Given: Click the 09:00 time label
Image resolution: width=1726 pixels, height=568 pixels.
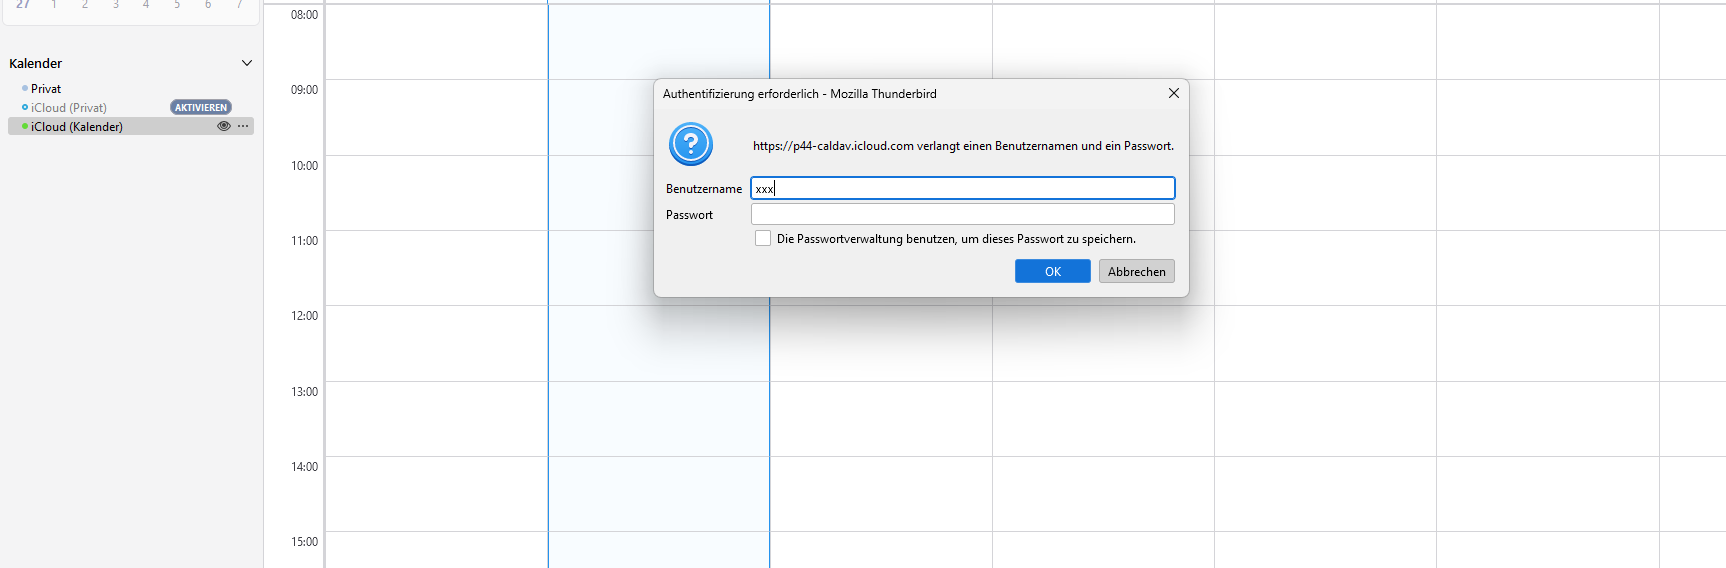Looking at the screenshot, I should click(304, 90).
